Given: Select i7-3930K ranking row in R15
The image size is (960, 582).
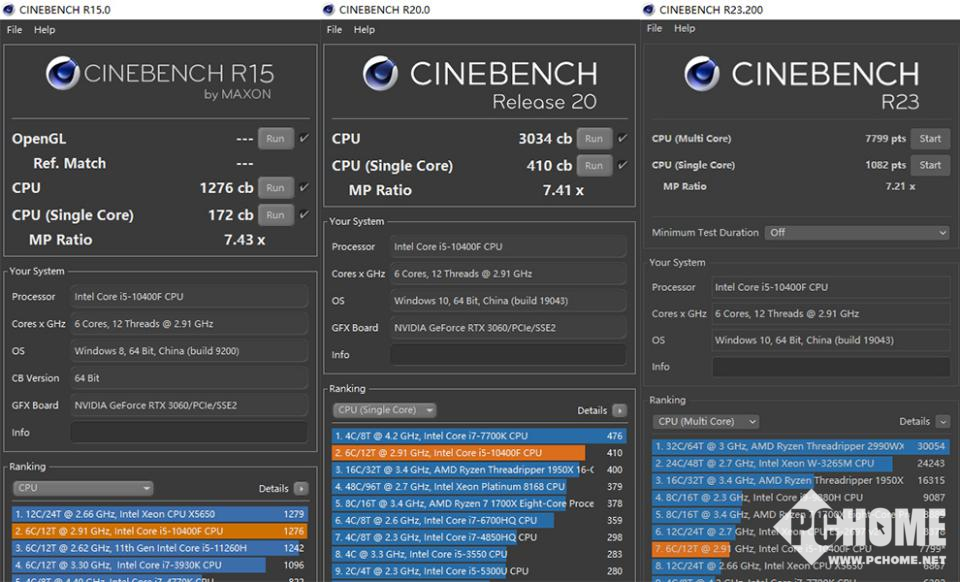Looking at the screenshot, I should [159, 565].
